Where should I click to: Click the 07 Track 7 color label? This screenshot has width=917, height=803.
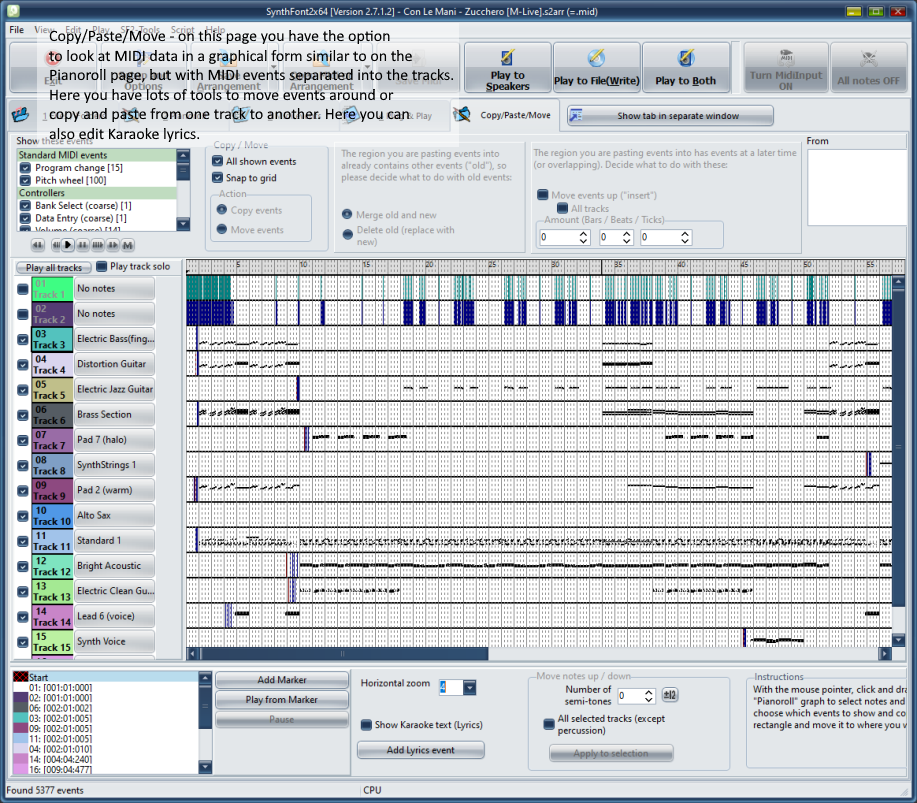point(53,440)
